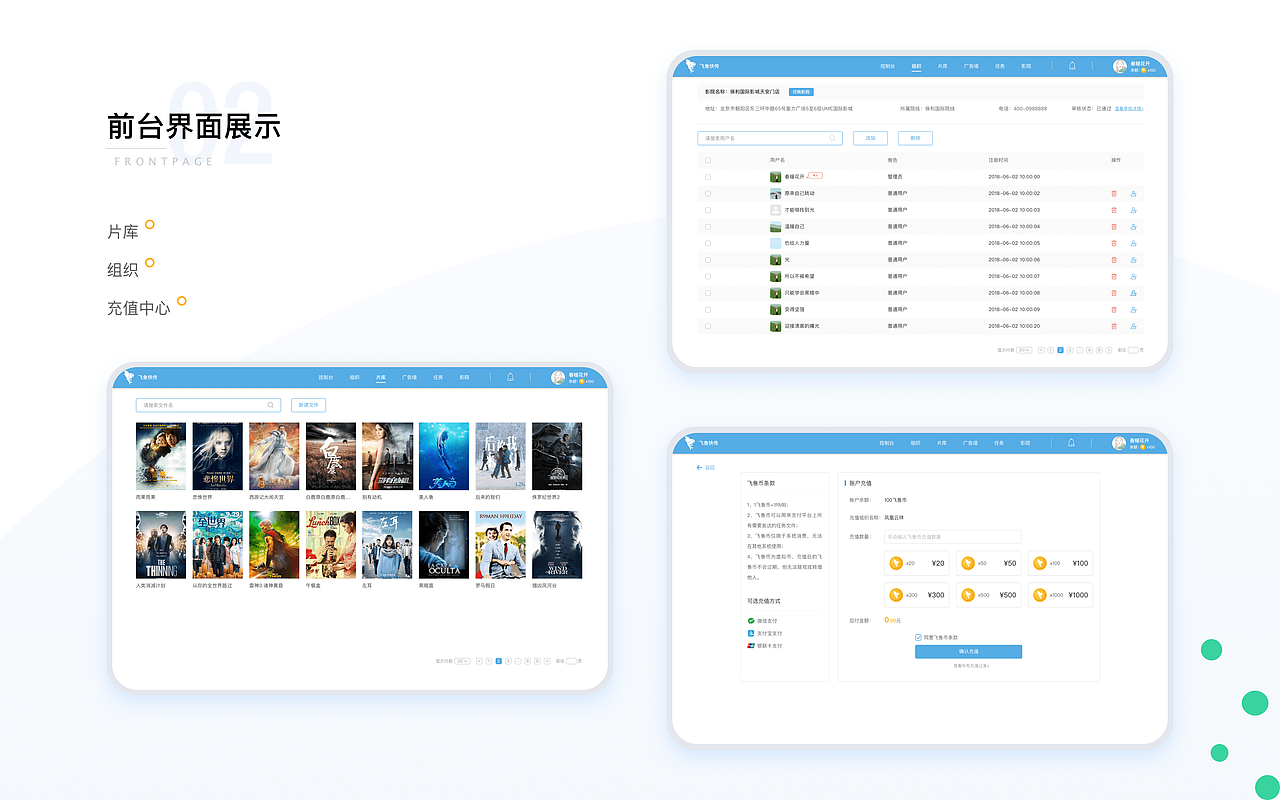Tick checkbox for the administrator row 10:00:00
The height and width of the screenshot is (800, 1280).
(x=708, y=177)
